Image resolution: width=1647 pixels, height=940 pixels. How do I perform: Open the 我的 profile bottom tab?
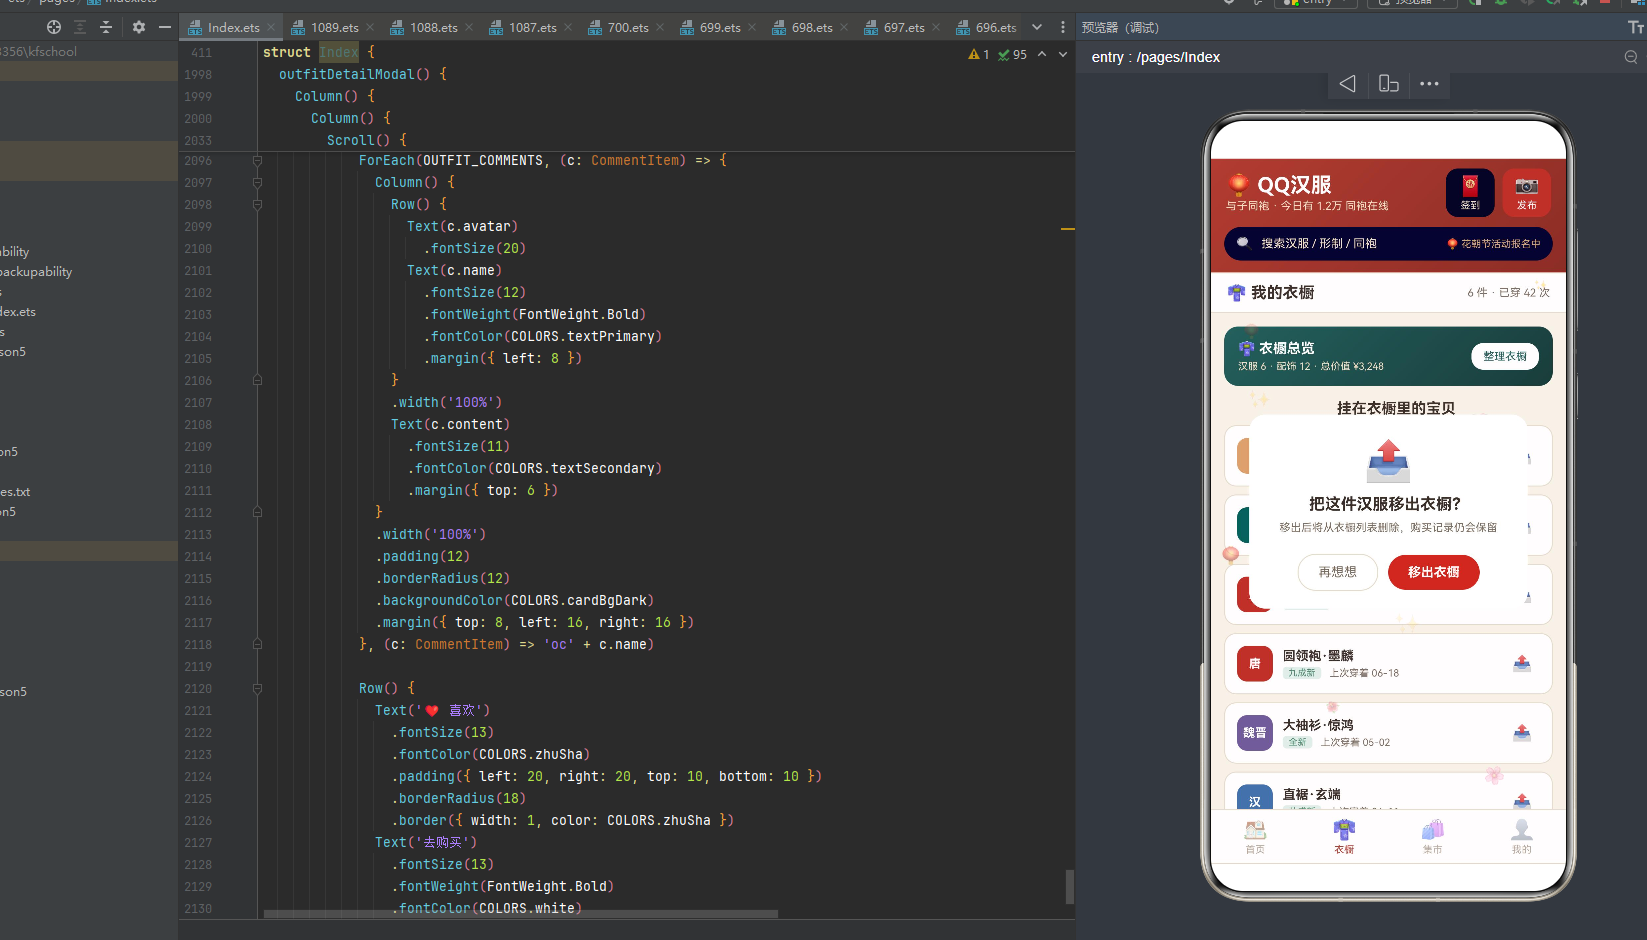[1521, 837]
